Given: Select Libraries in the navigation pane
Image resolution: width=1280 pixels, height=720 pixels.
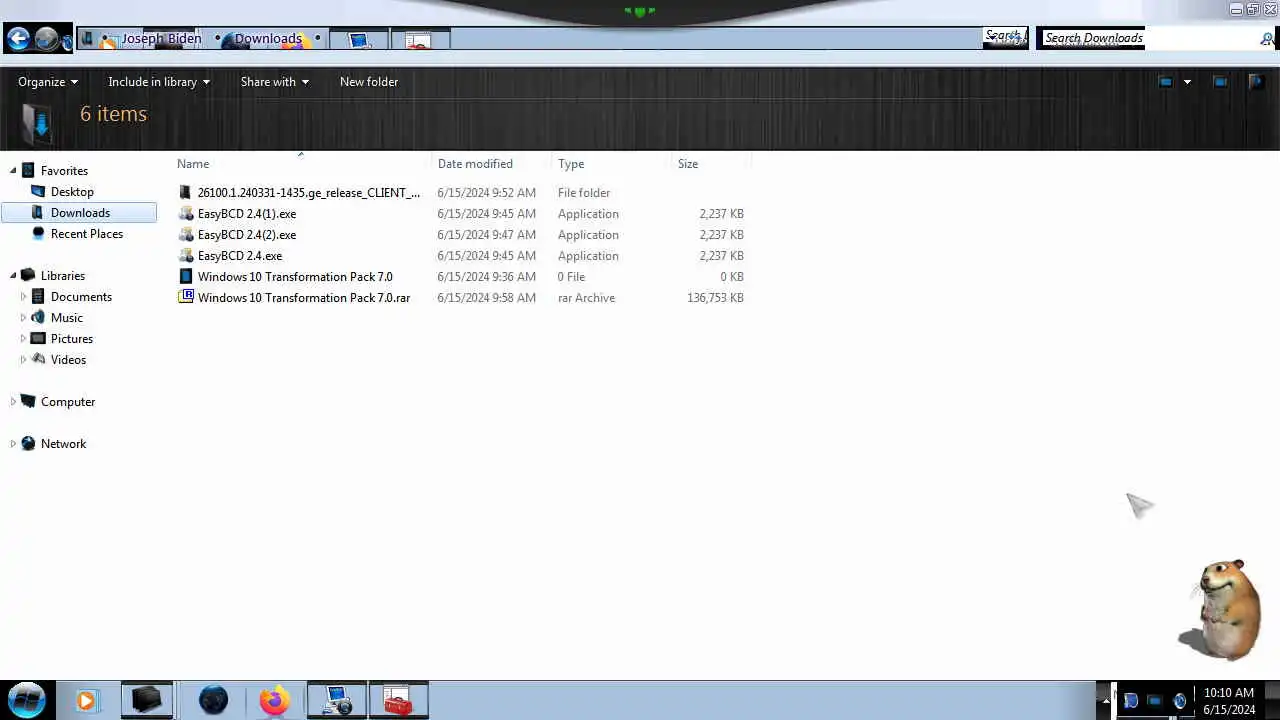Looking at the screenshot, I should coord(63,276).
